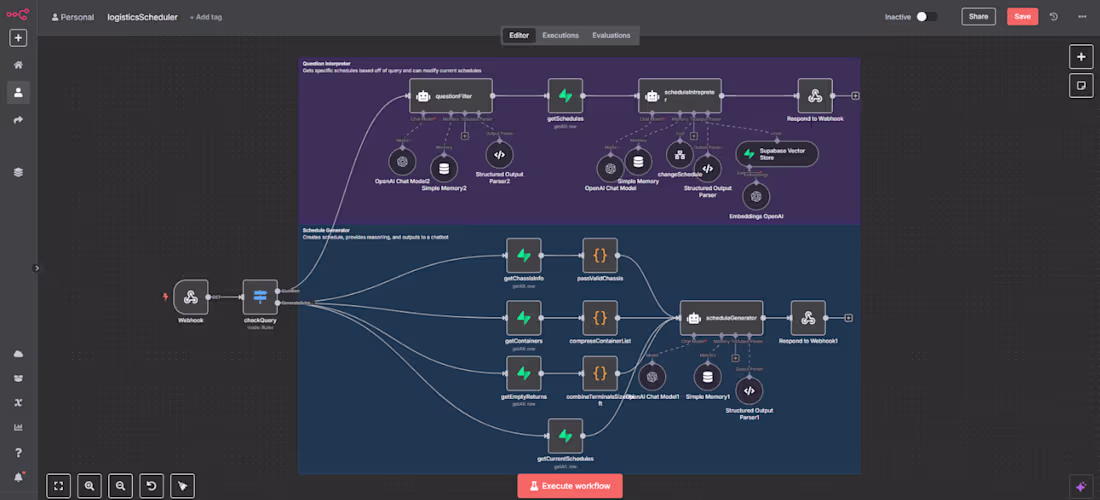Select the Respond to Webhook1 node
The image size is (1100, 500).
point(808,318)
